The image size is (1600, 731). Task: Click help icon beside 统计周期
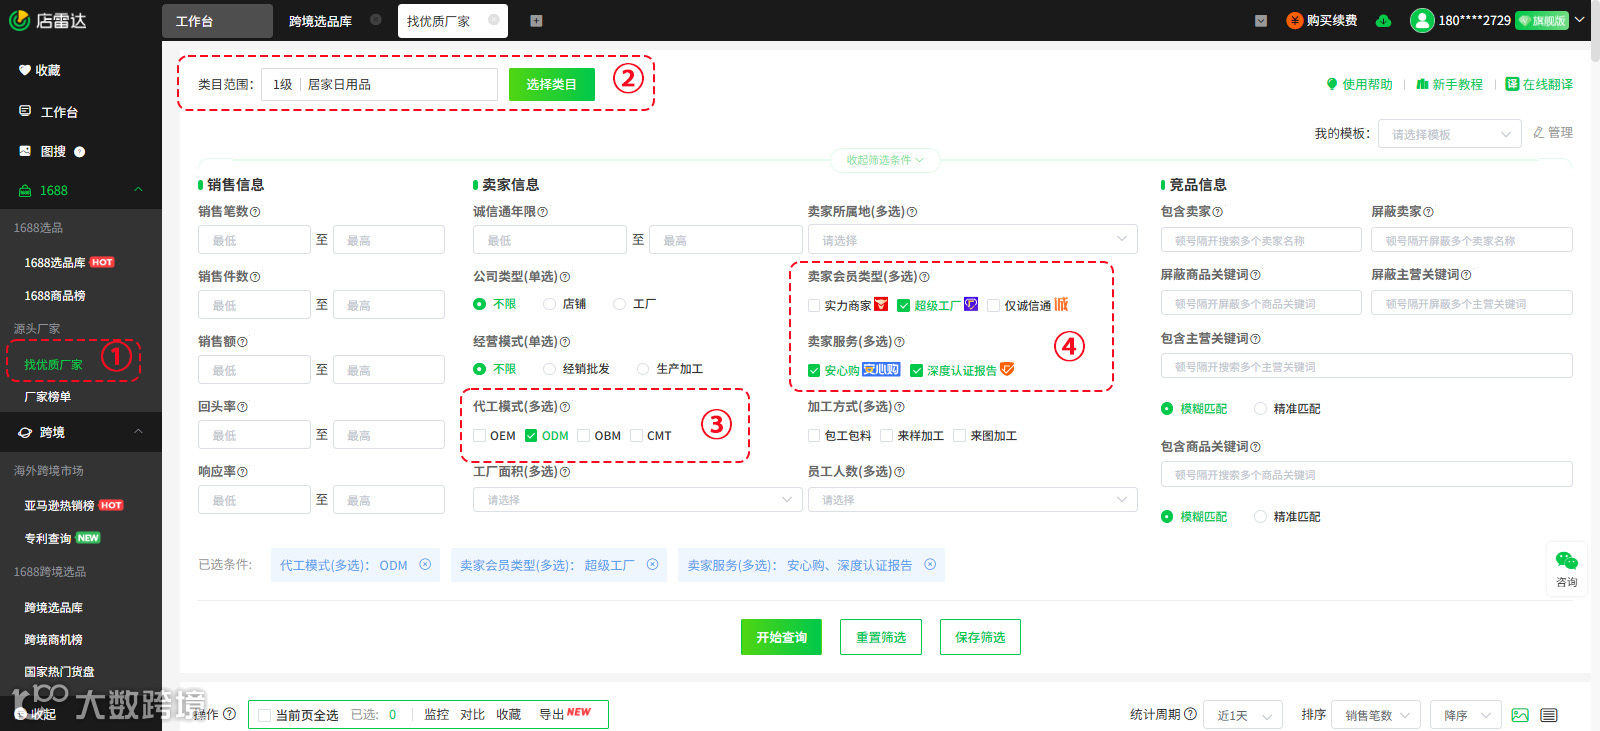tap(1191, 714)
